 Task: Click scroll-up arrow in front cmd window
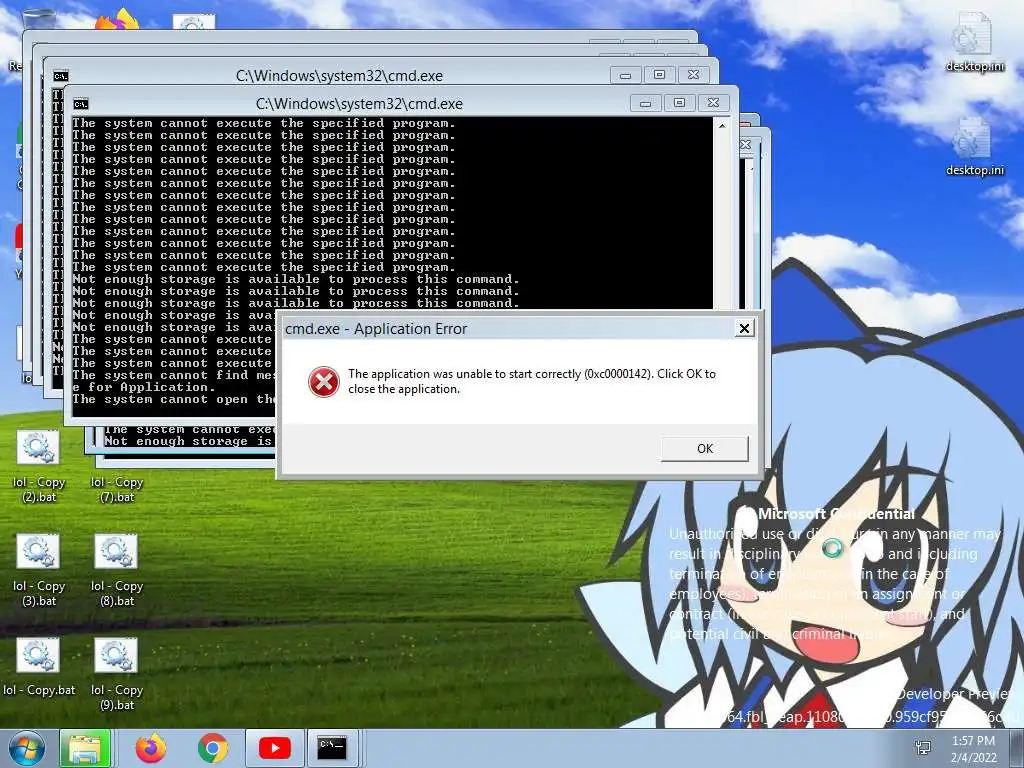point(722,125)
